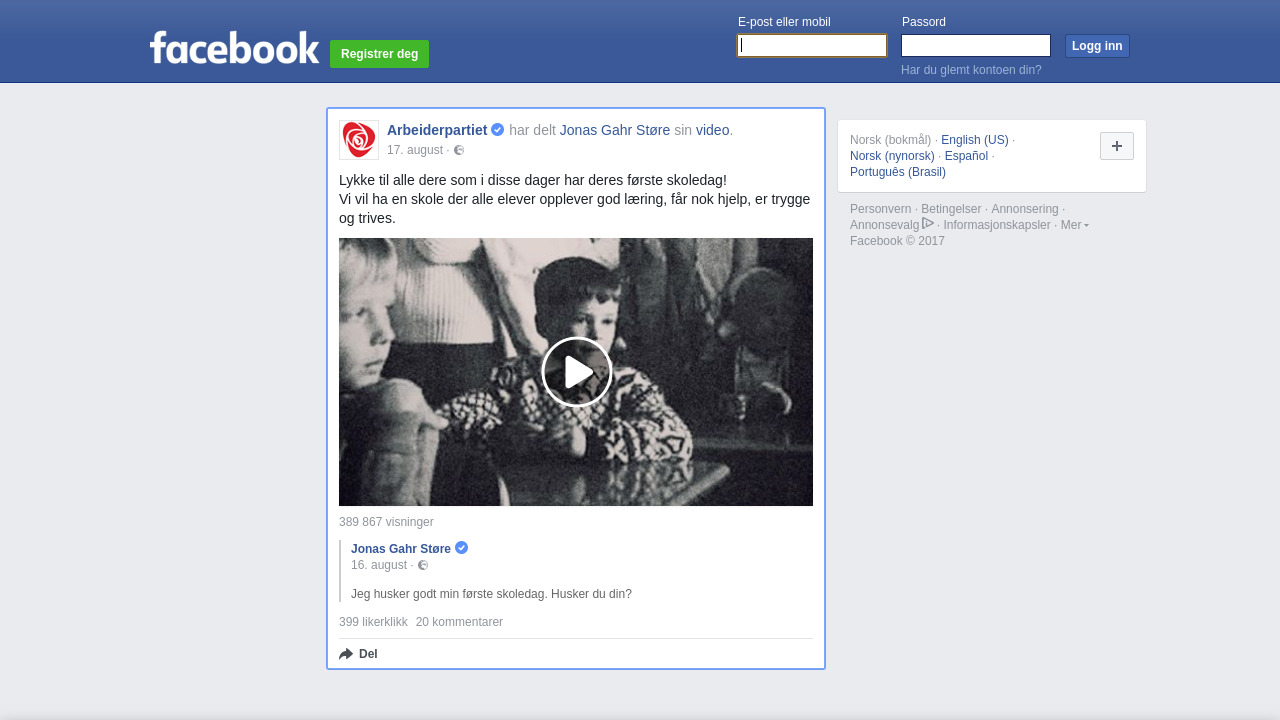Open the Har du glemt kontoen din link
The width and height of the screenshot is (1280, 720).
point(971,70)
